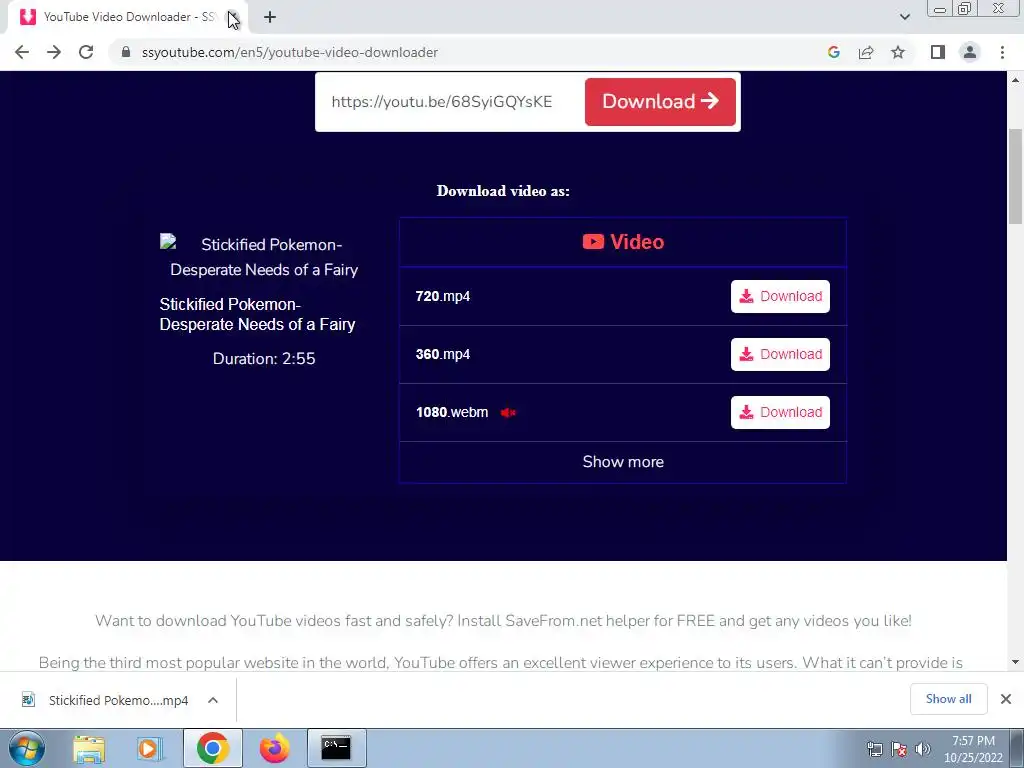Click the scrollbar down arrow
The image size is (1024, 768).
pyautogui.click(x=1016, y=662)
